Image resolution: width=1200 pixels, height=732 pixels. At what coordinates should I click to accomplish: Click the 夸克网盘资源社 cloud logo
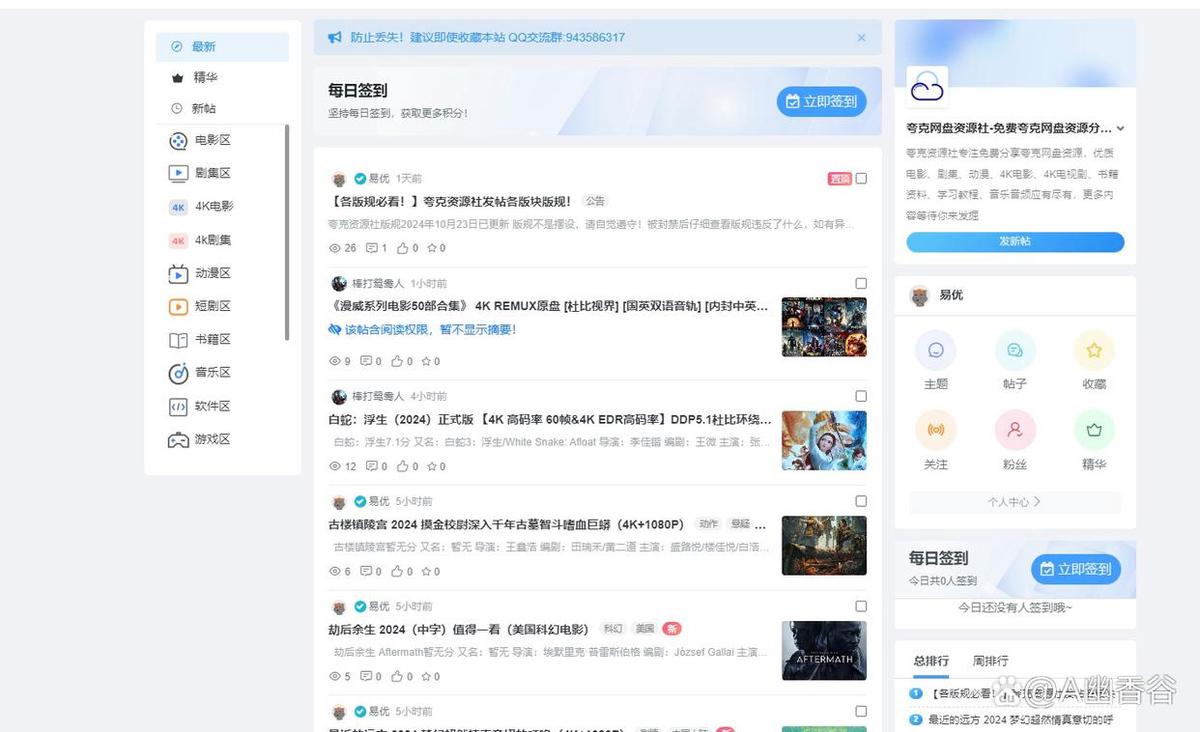pyautogui.click(x=927, y=89)
